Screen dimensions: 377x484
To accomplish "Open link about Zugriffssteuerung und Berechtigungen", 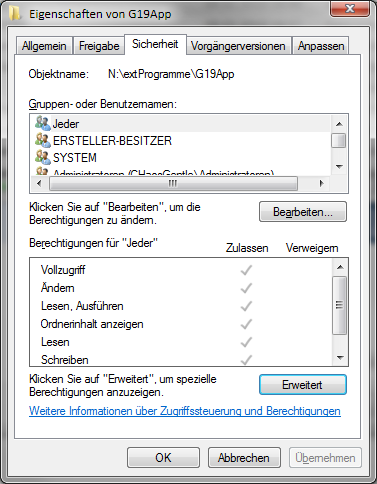I will pyautogui.click(x=185, y=411).
